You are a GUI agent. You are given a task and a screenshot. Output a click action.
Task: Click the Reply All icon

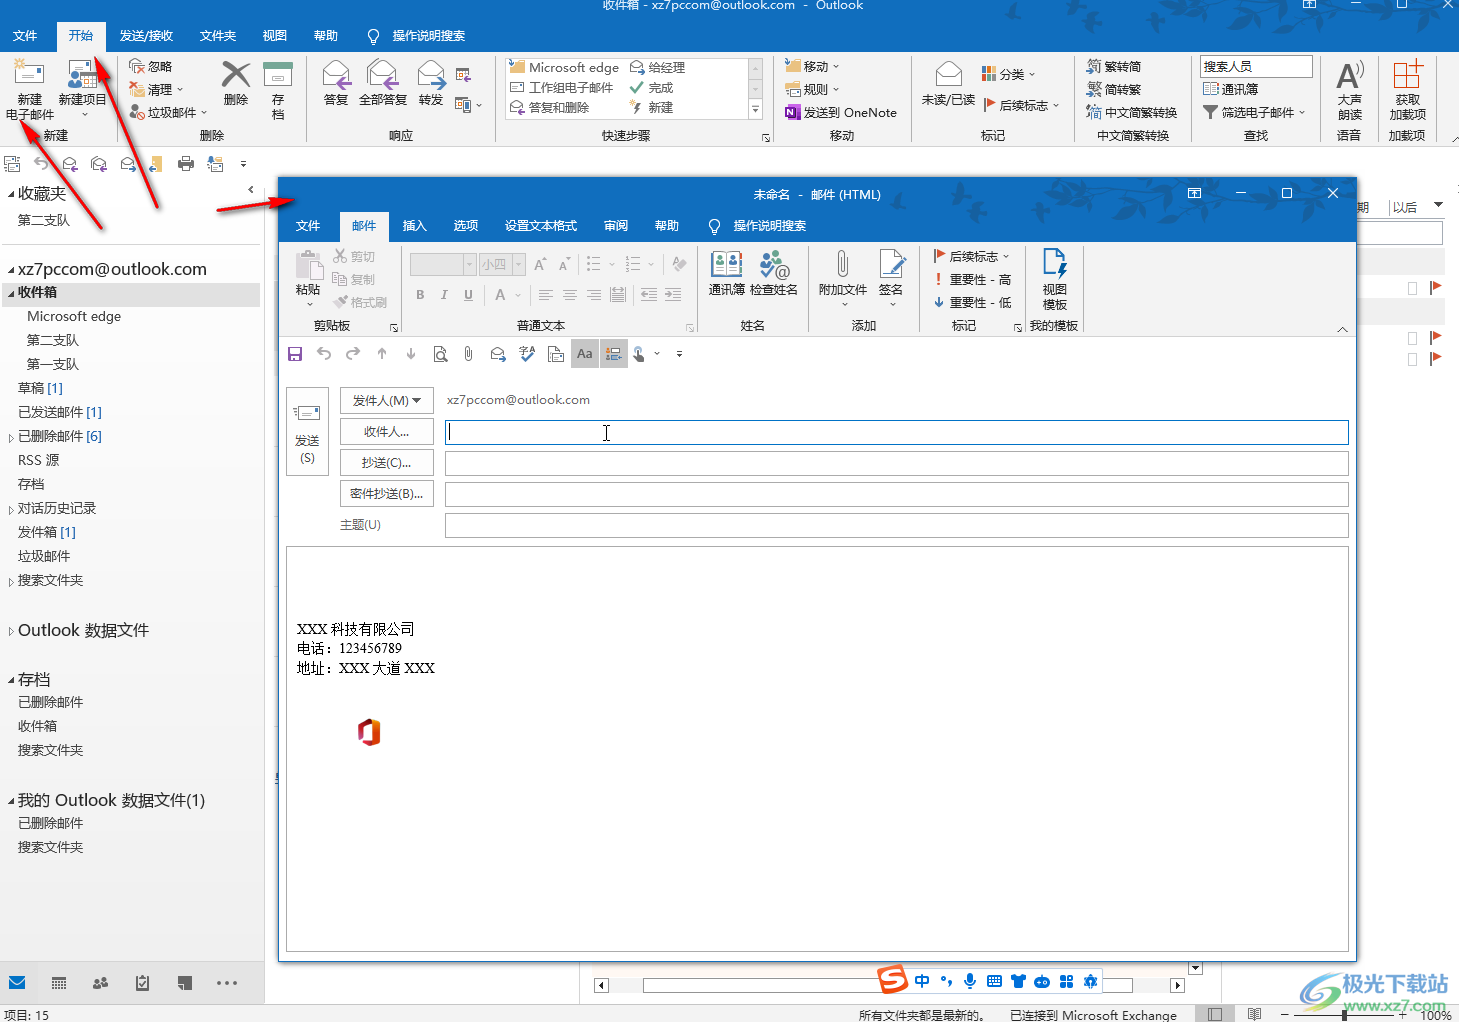[382, 74]
